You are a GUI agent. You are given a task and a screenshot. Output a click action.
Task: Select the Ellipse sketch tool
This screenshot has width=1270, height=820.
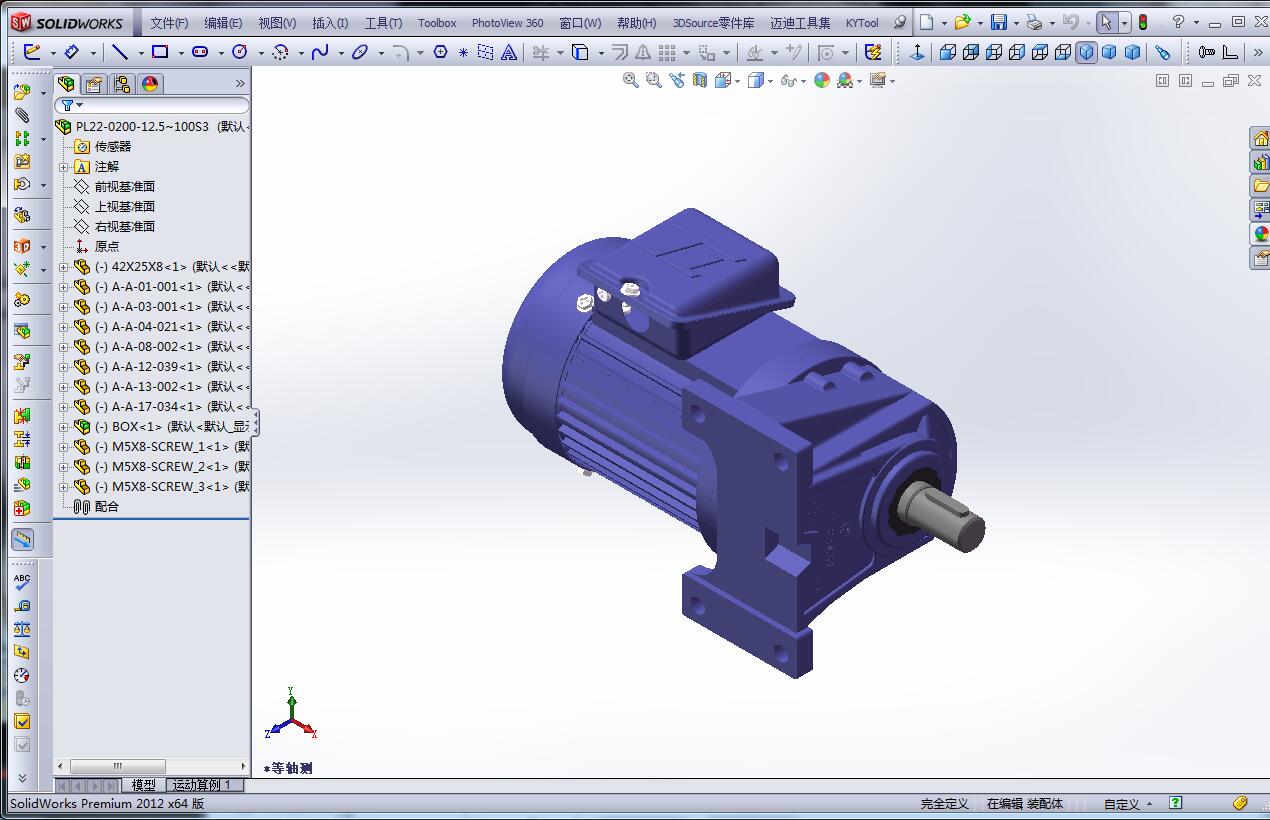[x=360, y=52]
